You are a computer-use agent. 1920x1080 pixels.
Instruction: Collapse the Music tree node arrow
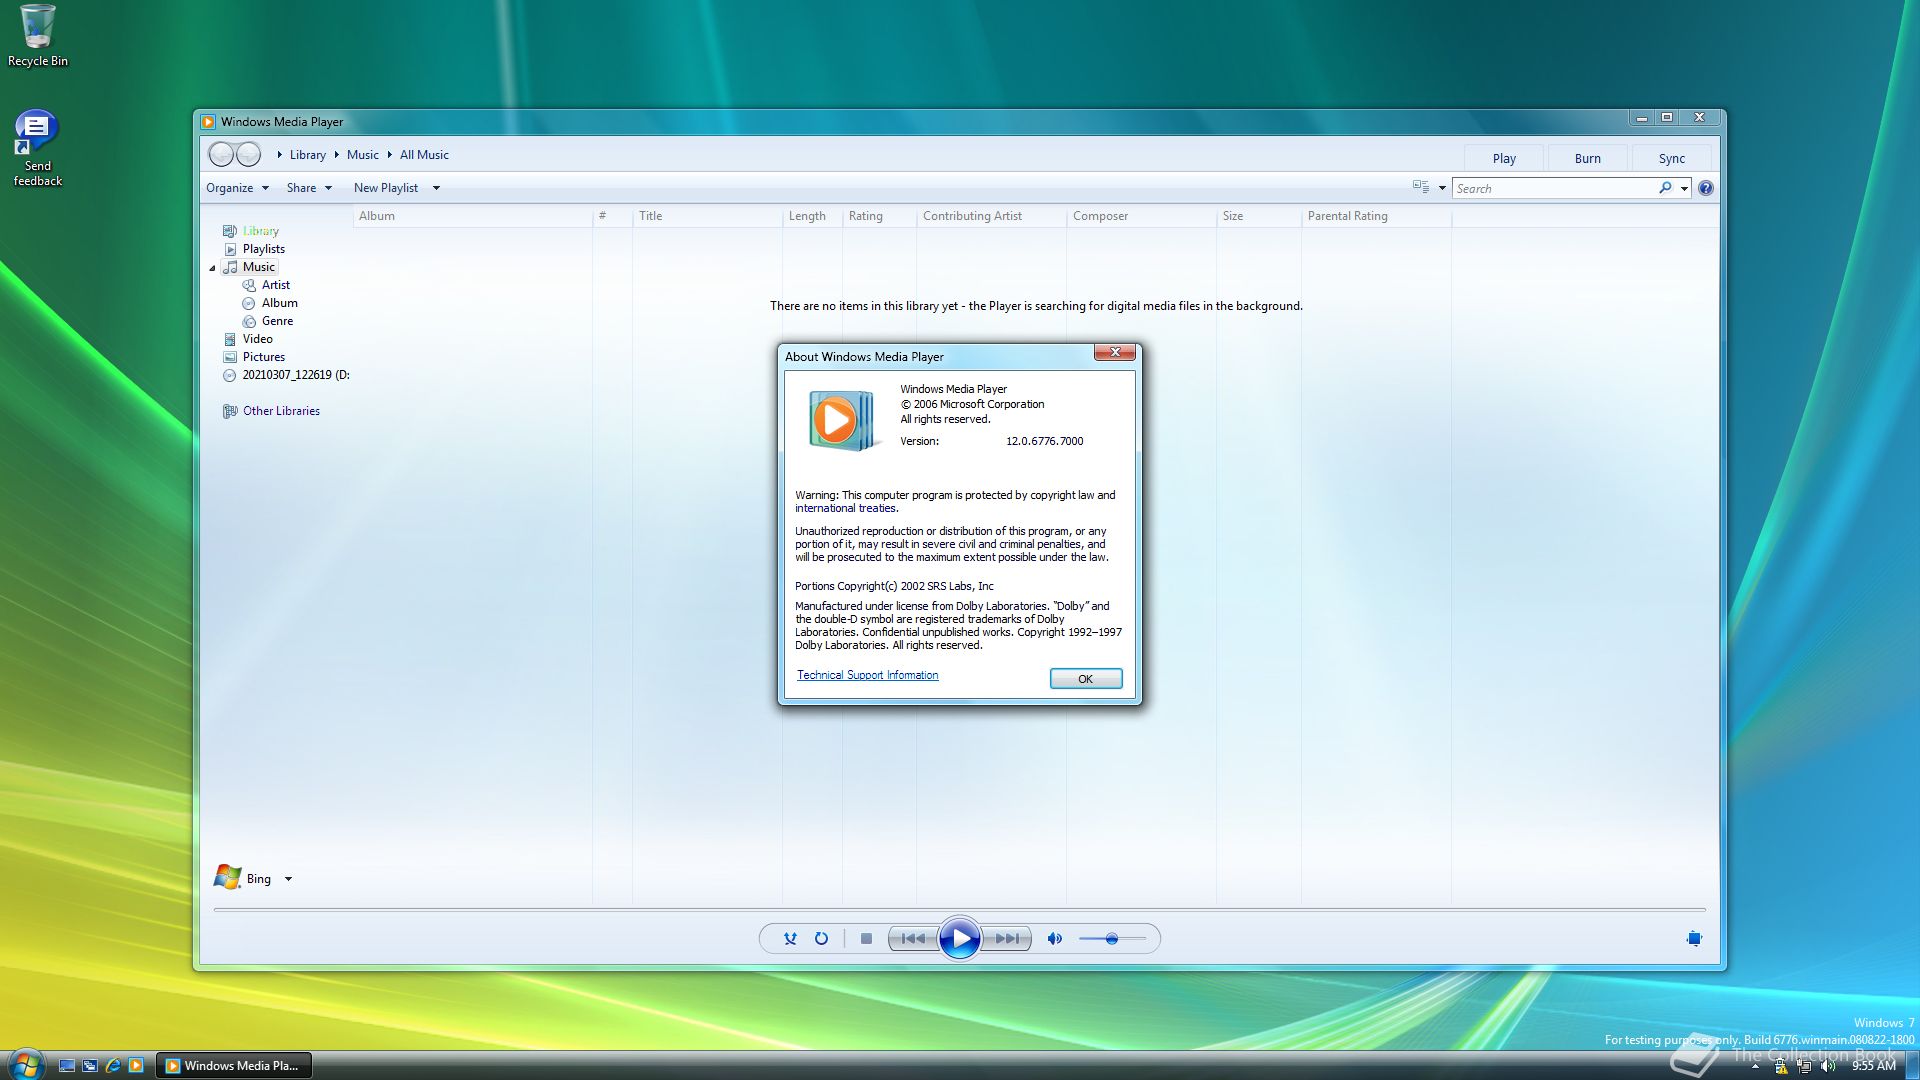pyautogui.click(x=212, y=268)
